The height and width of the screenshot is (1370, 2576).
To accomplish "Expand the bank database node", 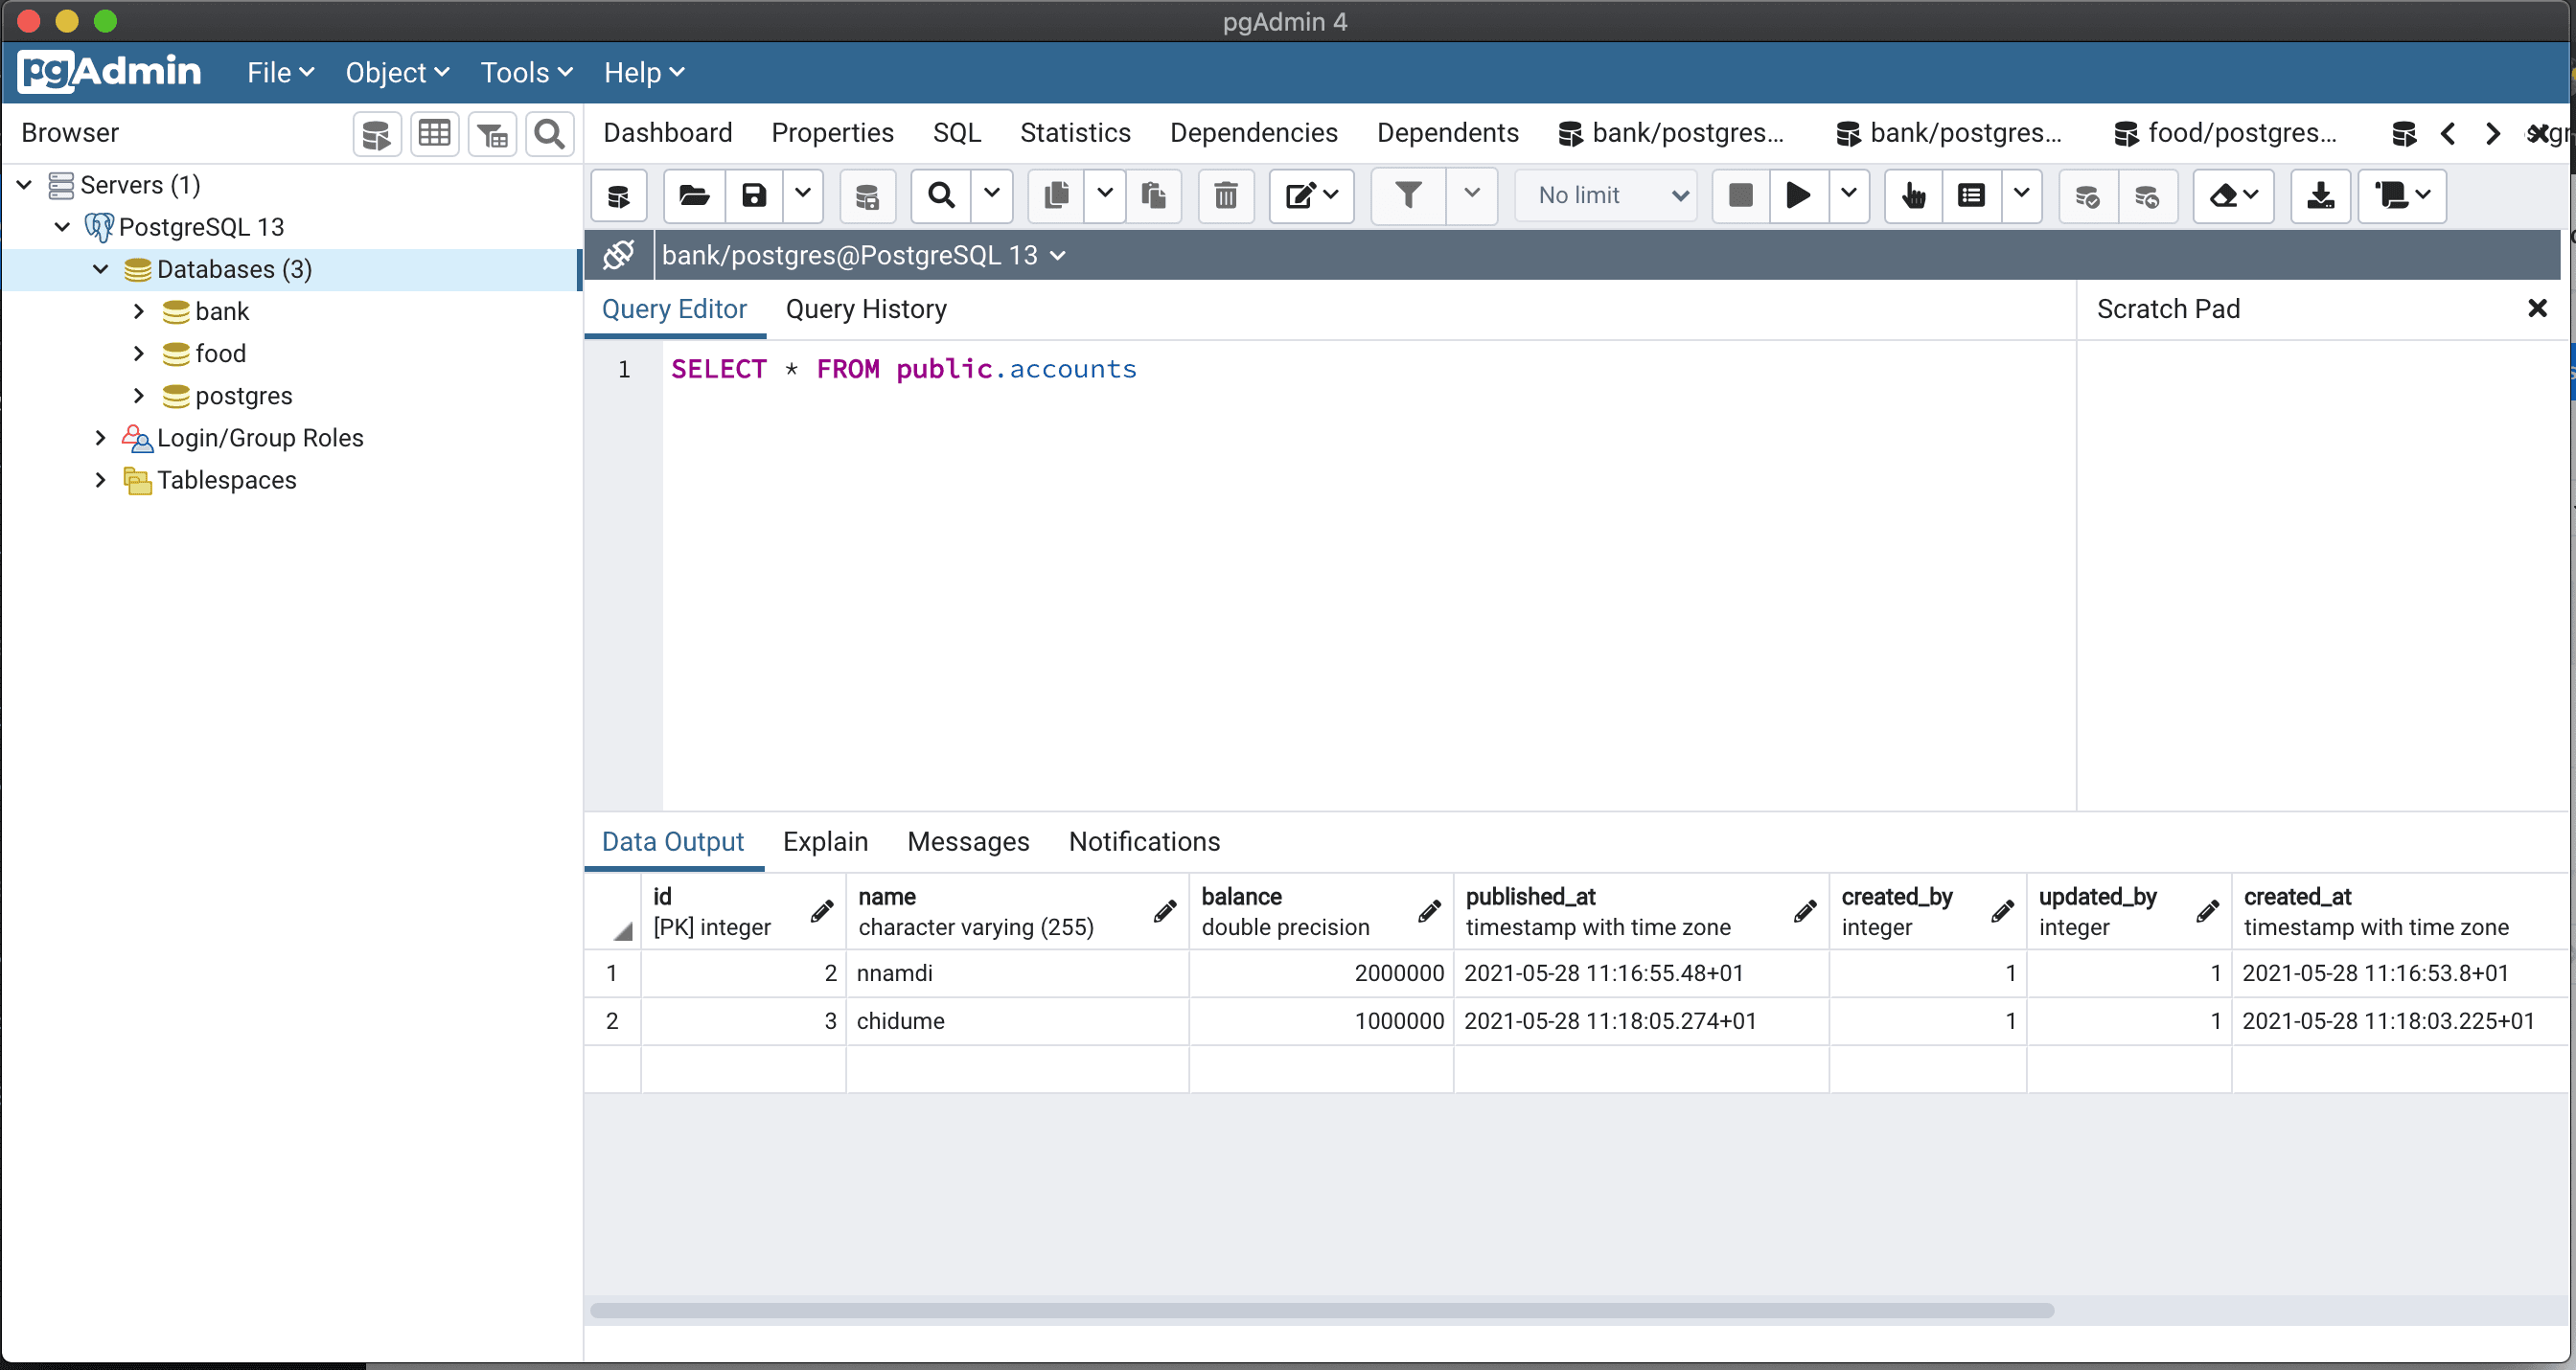I will click(139, 311).
